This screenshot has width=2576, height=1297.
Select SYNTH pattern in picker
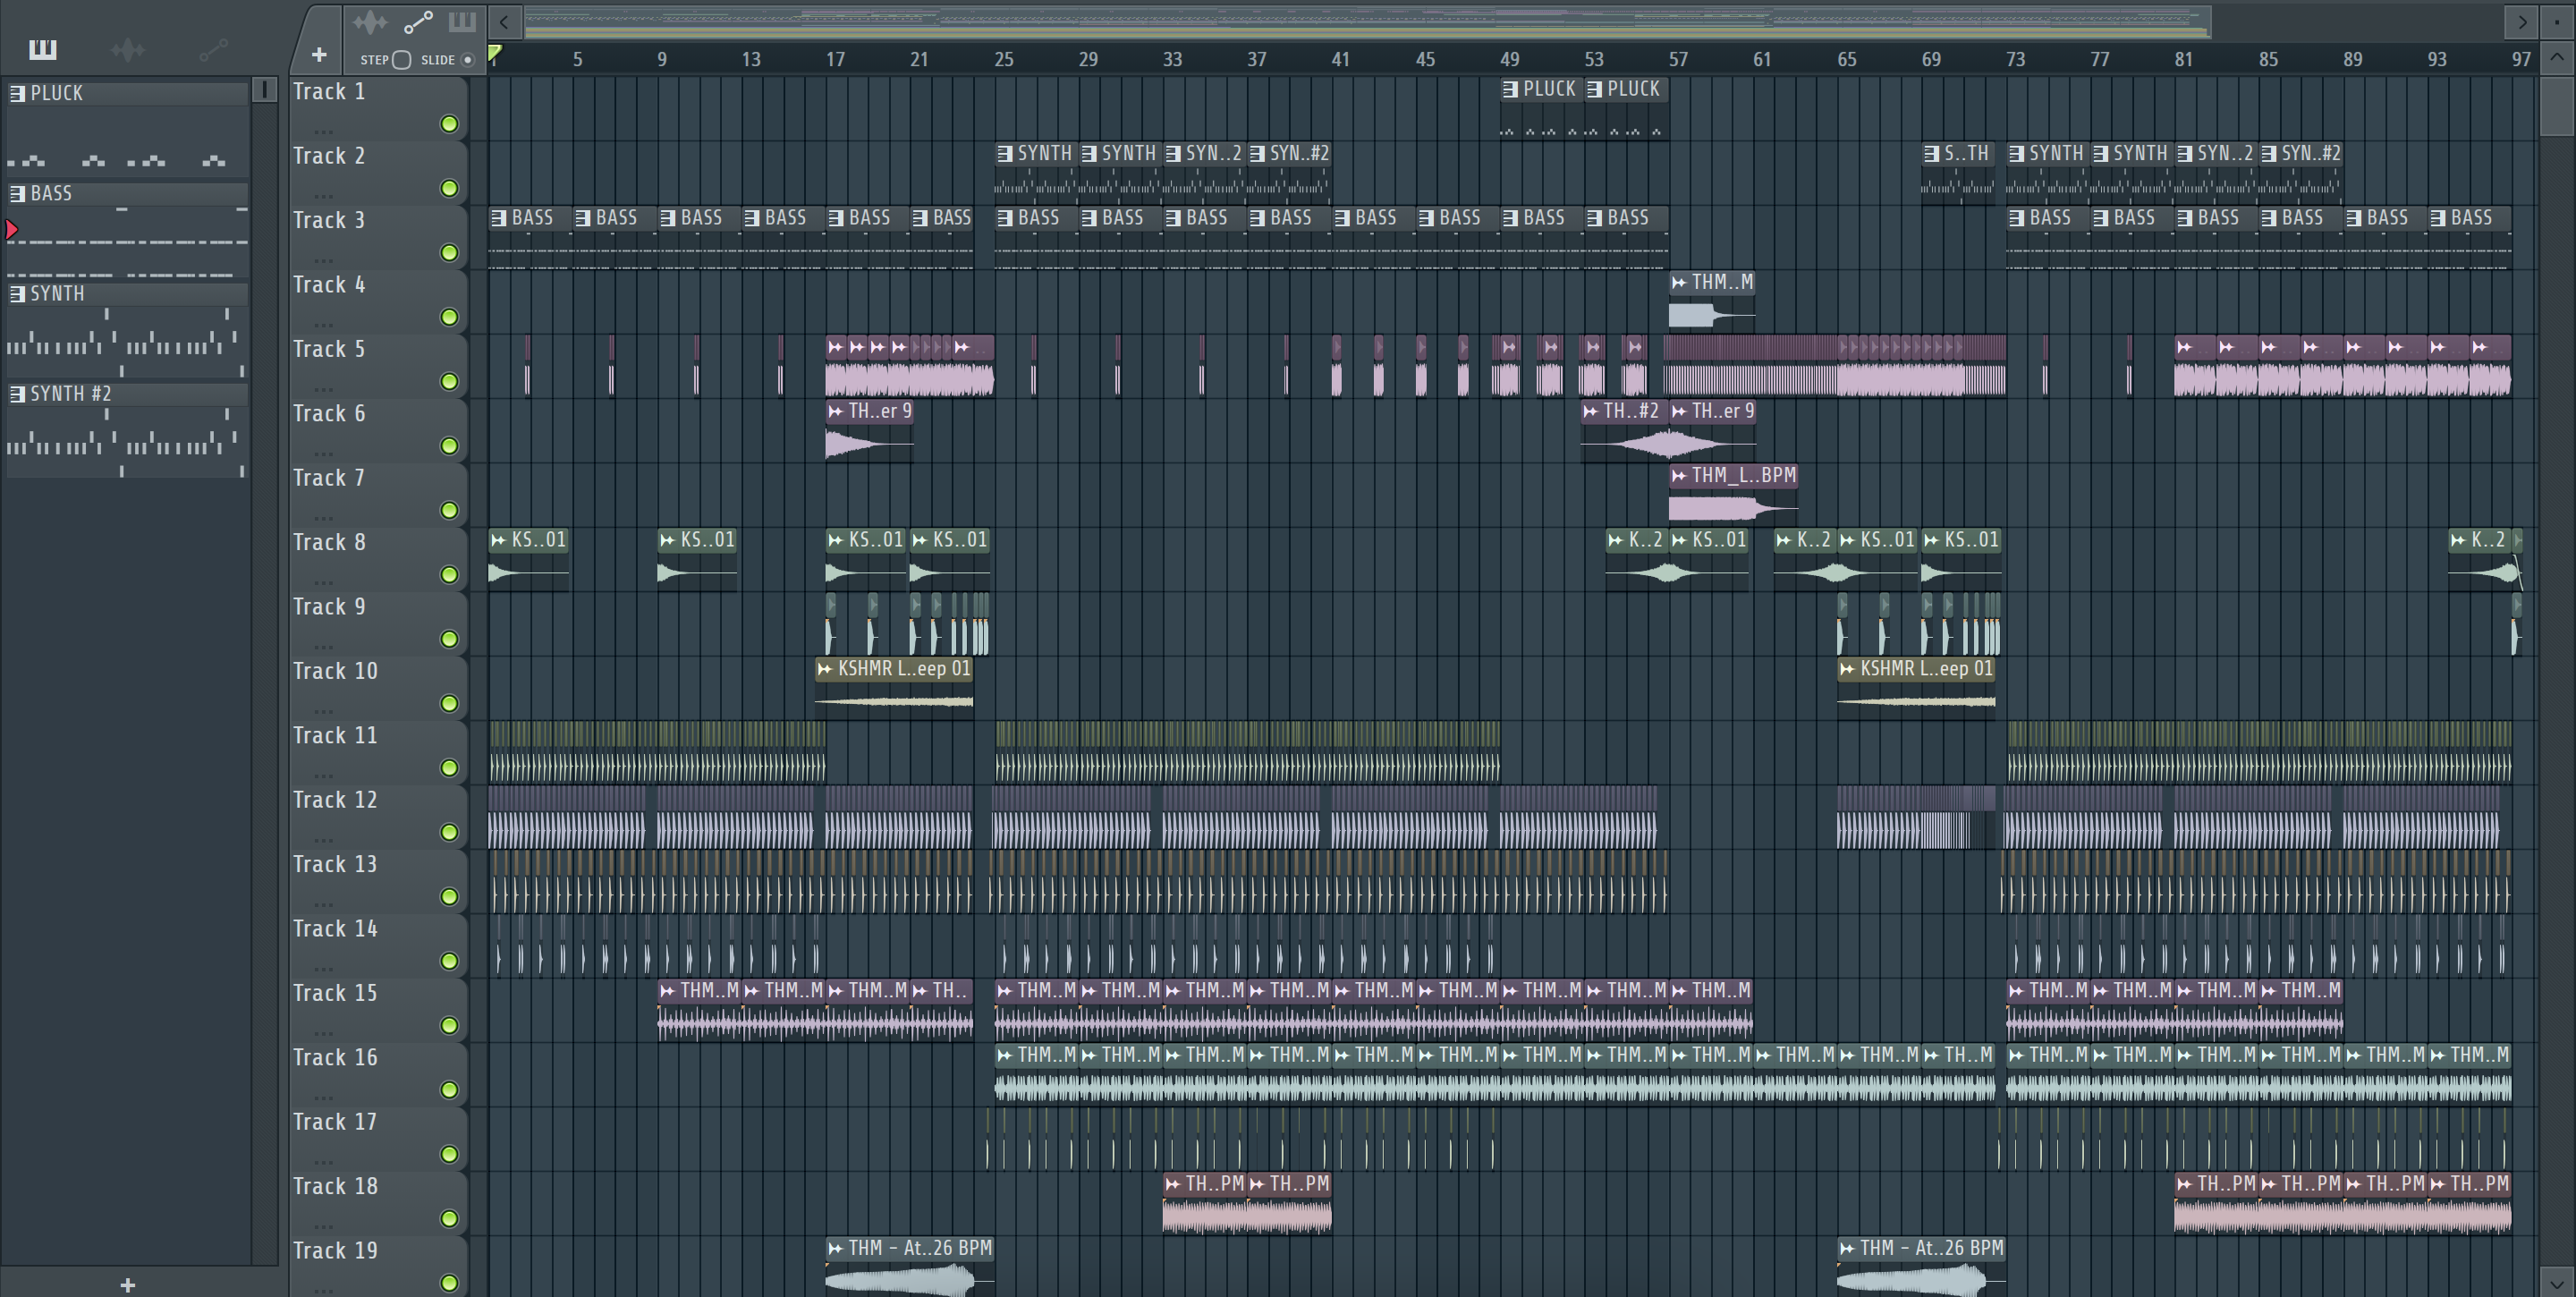pyautogui.click(x=128, y=329)
